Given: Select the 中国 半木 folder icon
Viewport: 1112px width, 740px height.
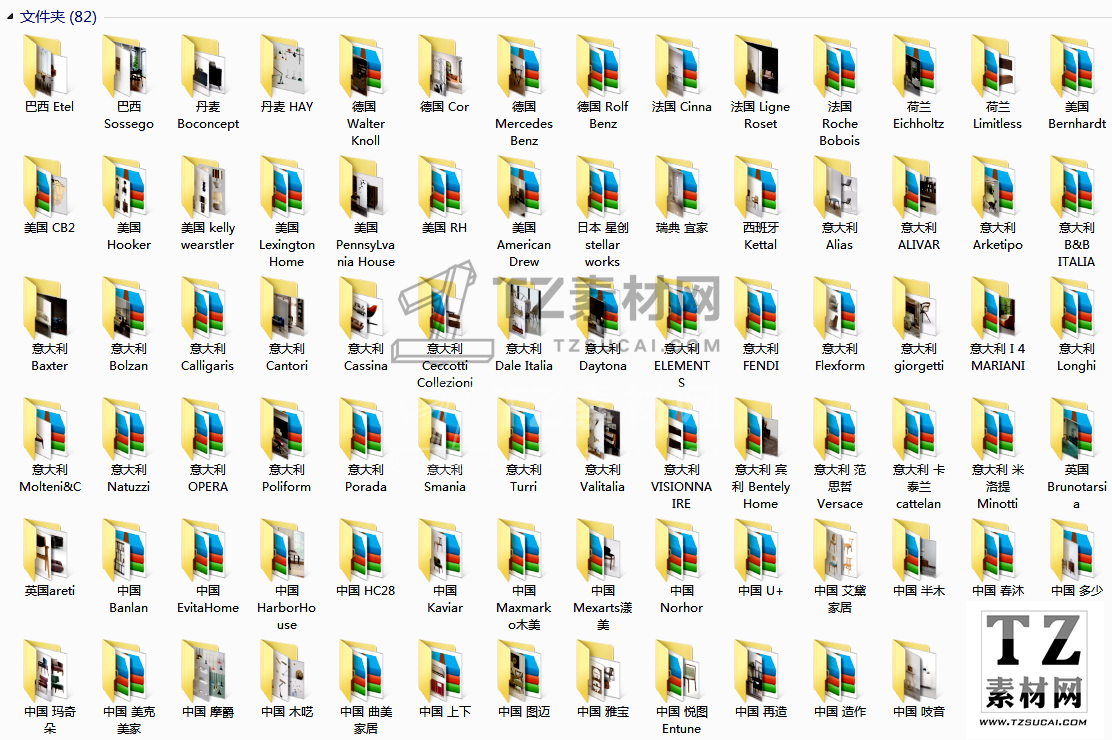Looking at the screenshot, I should tap(917, 550).
